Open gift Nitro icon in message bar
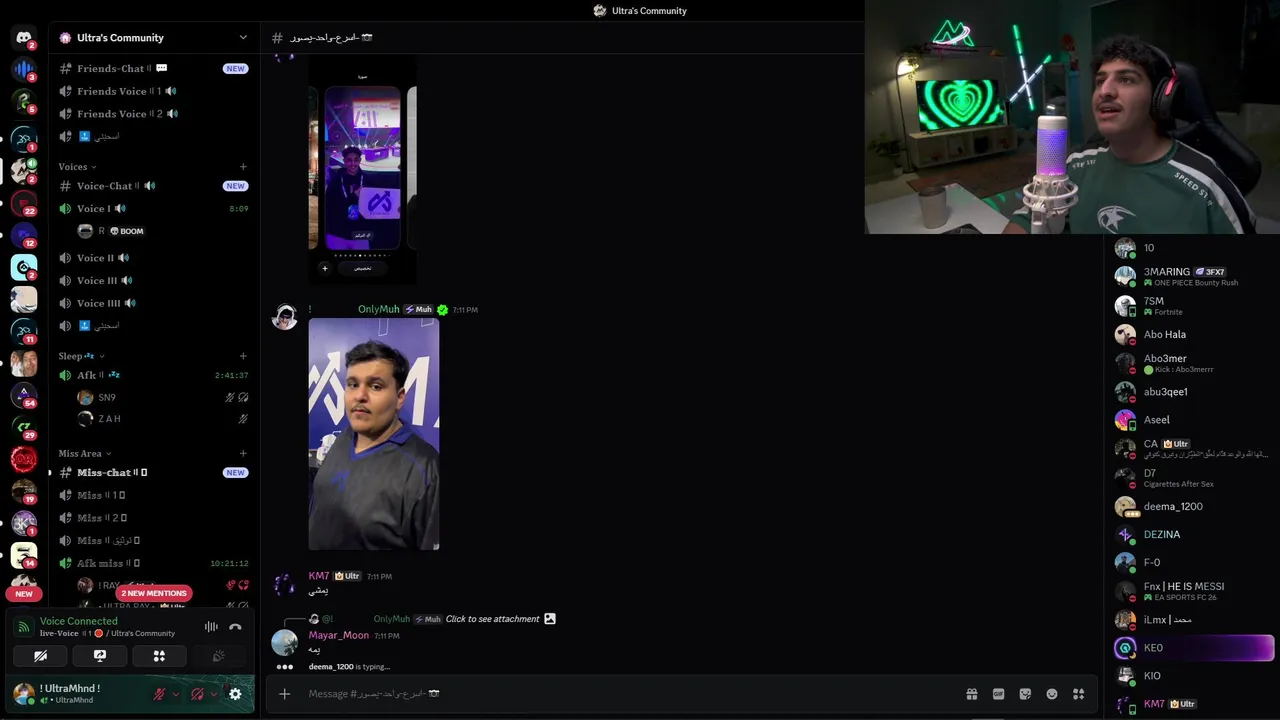The image size is (1280, 720). [x=971, y=694]
